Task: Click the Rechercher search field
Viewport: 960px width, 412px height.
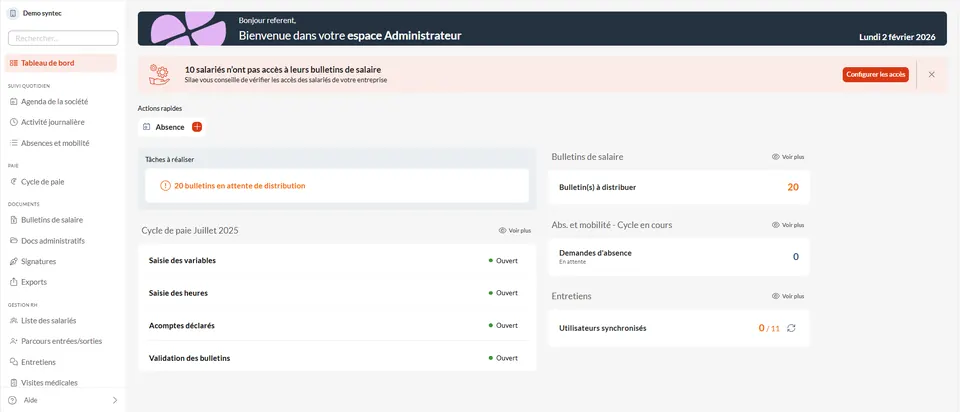Action: tap(62, 38)
